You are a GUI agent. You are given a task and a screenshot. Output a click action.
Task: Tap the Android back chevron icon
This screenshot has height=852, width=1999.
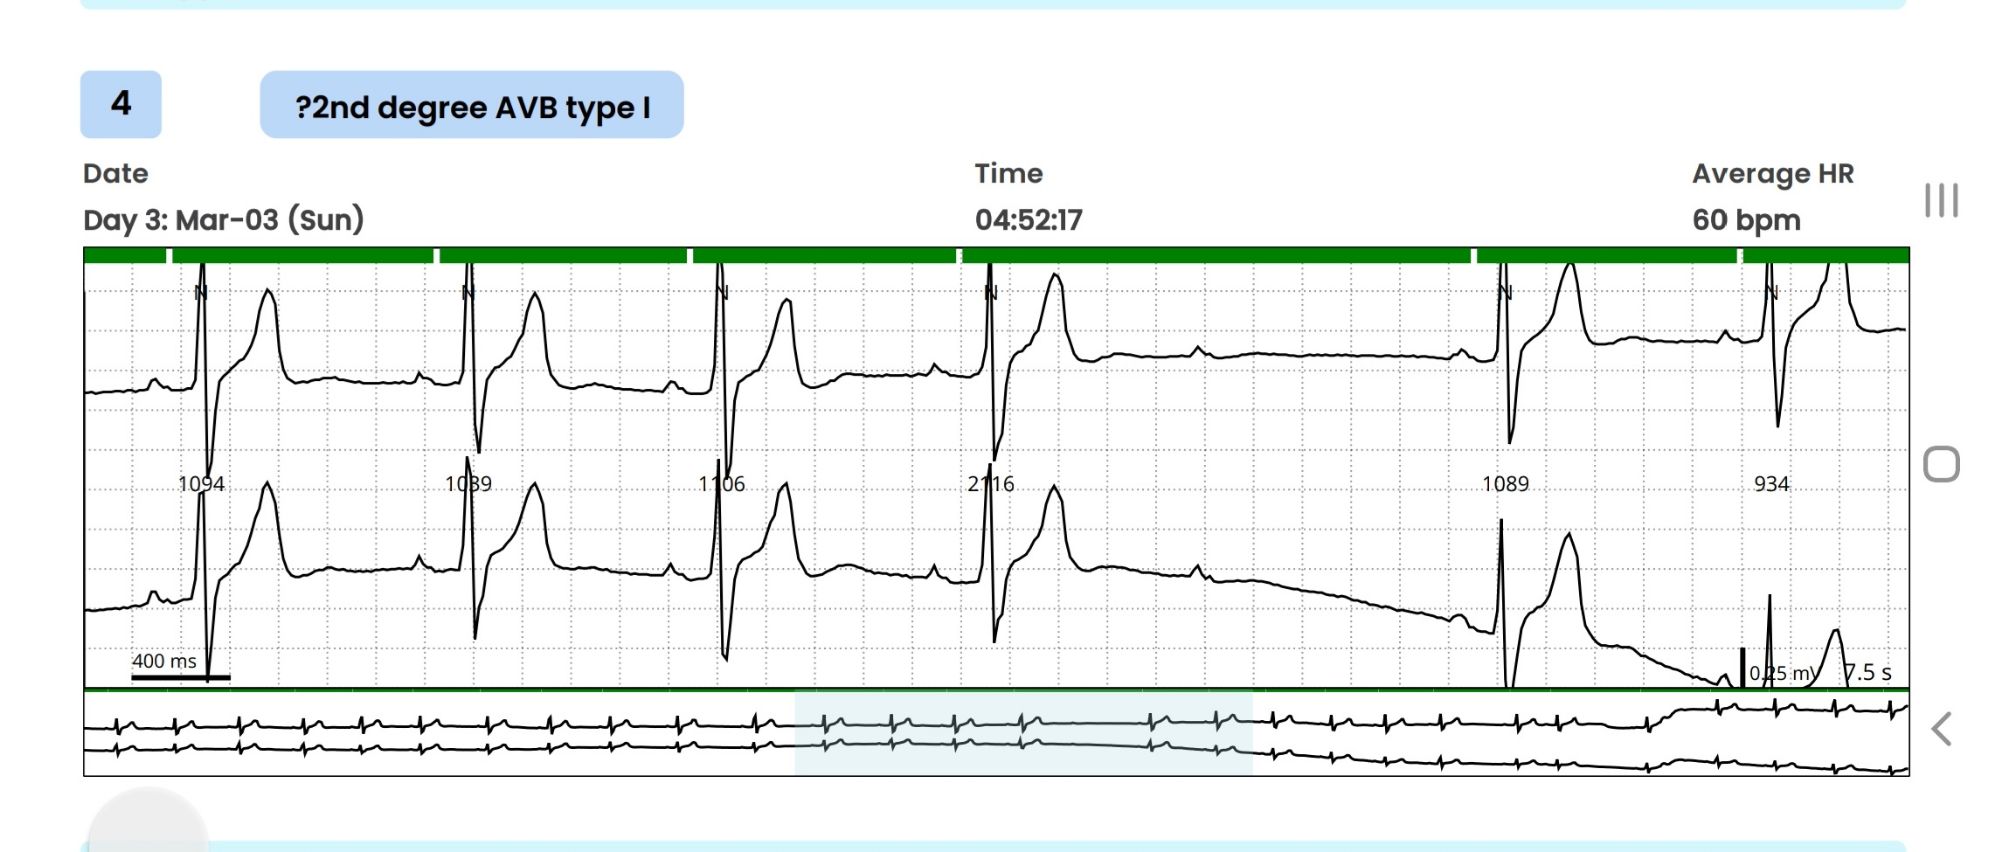[1941, 729]
